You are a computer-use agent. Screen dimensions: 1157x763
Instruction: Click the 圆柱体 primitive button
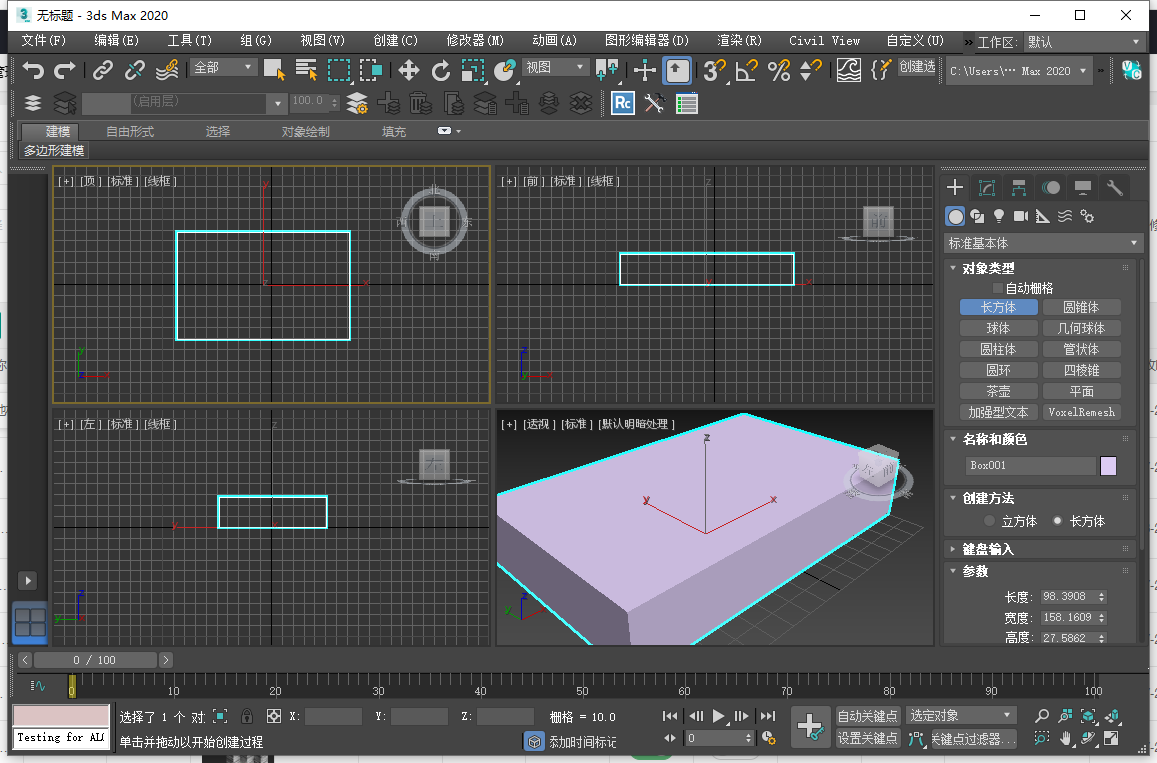pos(998,349)
